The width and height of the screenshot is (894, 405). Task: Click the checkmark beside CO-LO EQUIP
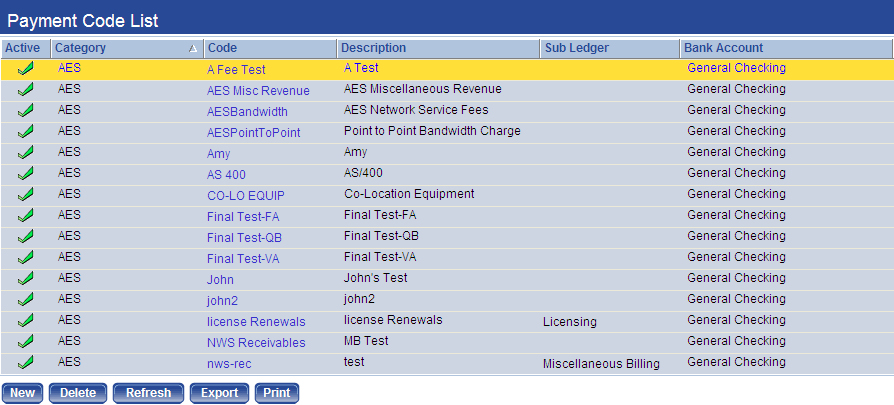(x=25, y=195)
